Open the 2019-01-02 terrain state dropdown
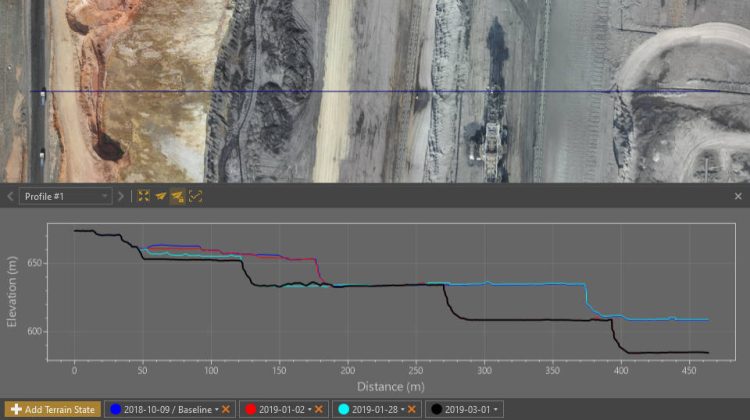Image resolution: width=750 pixels, height=420 pixels. 309,409
